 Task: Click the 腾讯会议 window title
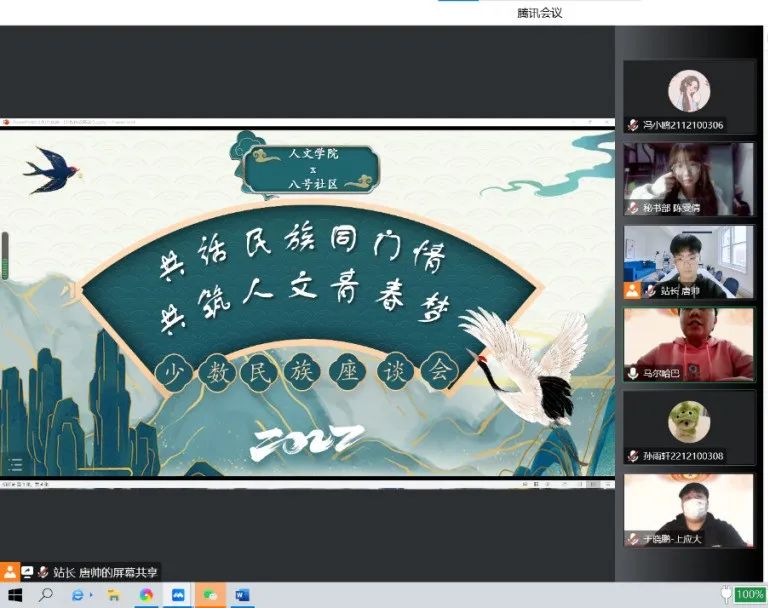pyautogui.click(x=540, y=13)
